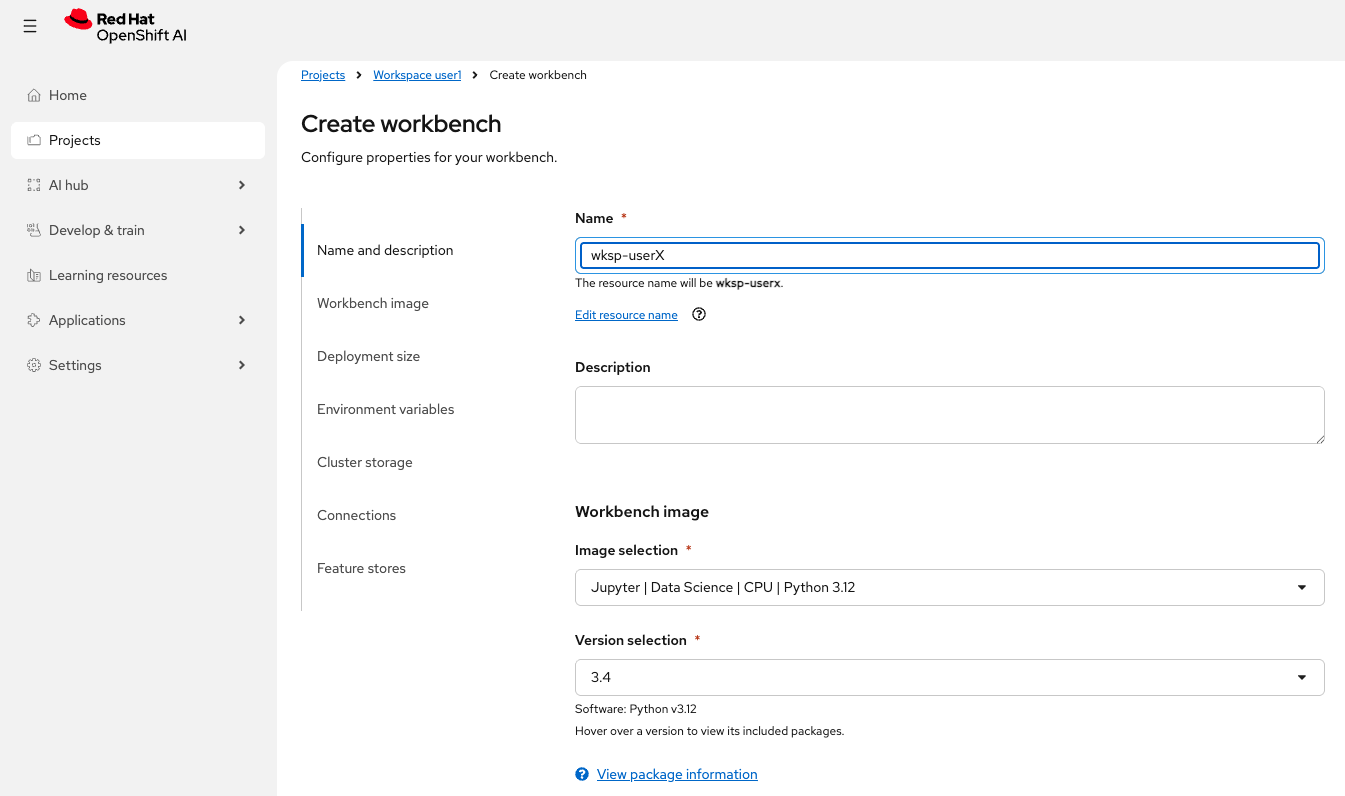Jump to Environment variables section

(x=385, y=409)
